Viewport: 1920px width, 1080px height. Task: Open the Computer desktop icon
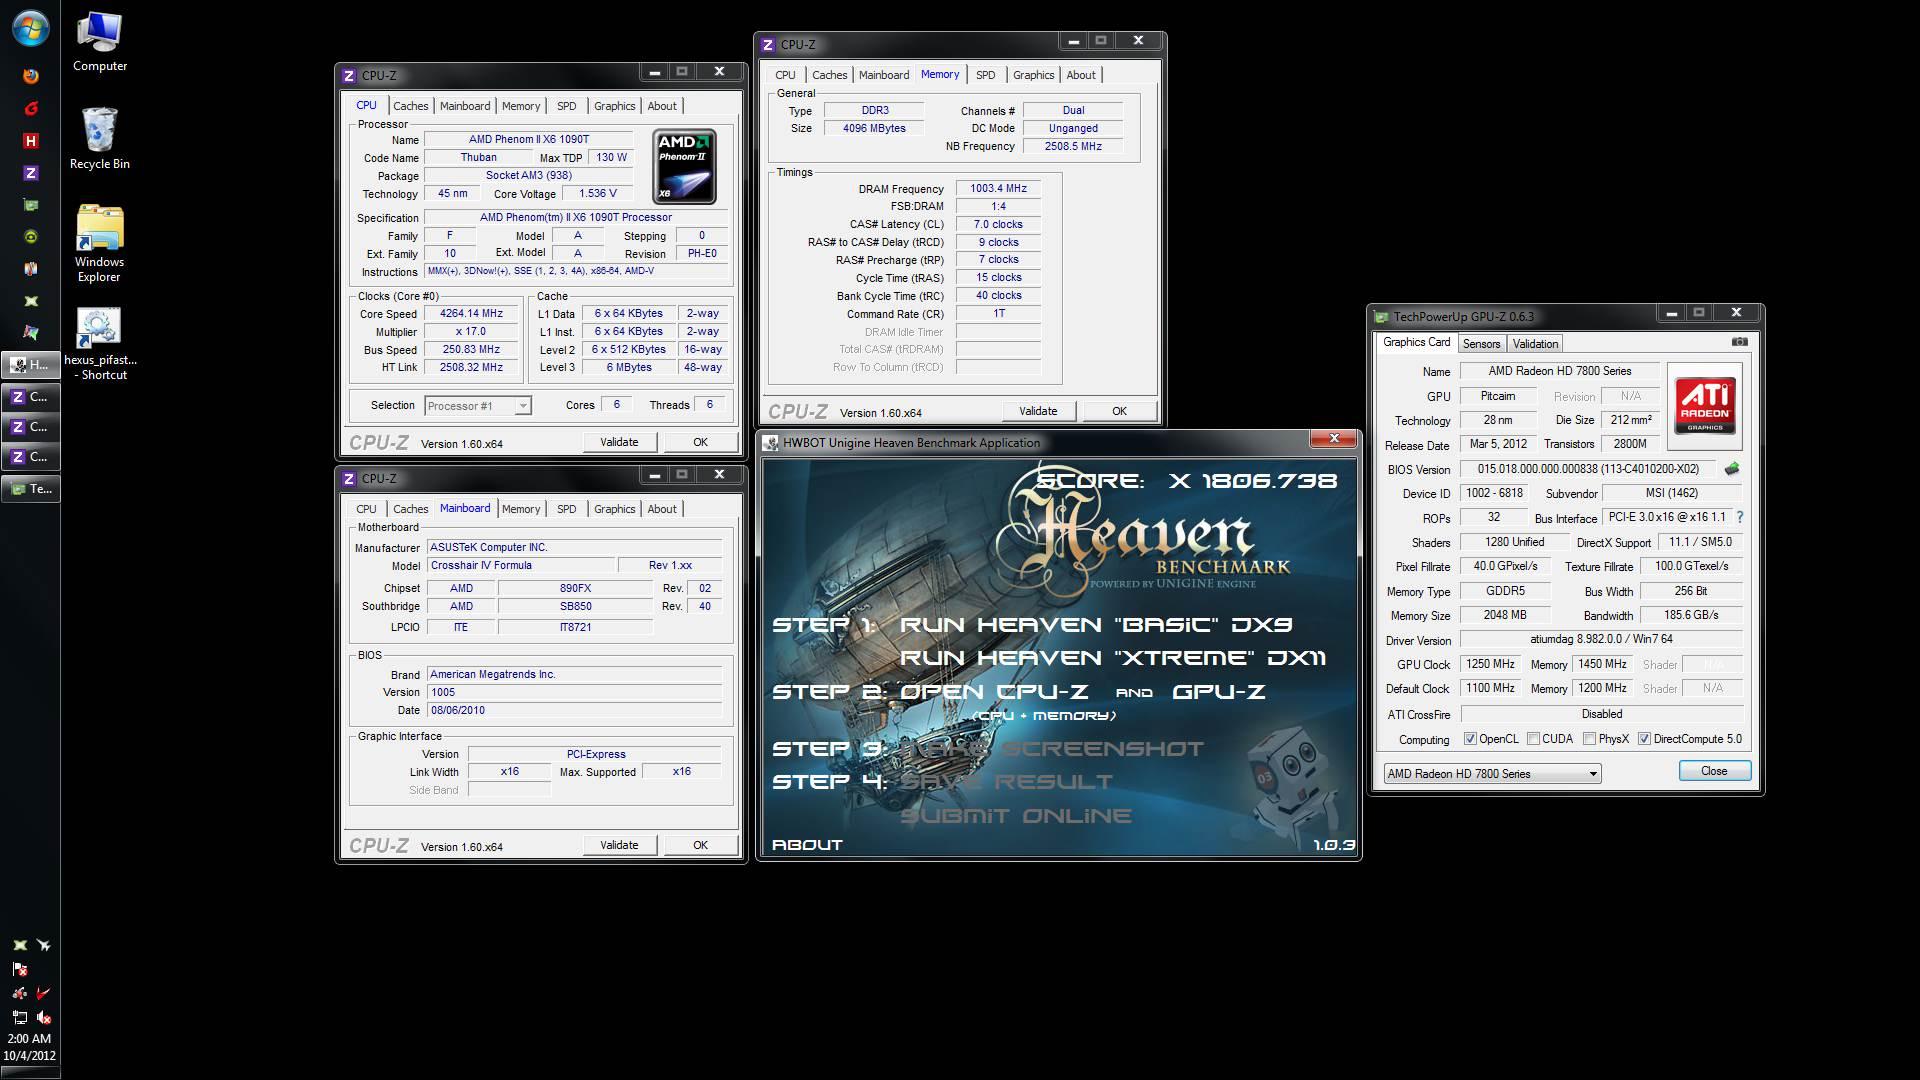(x=99, y=42)
